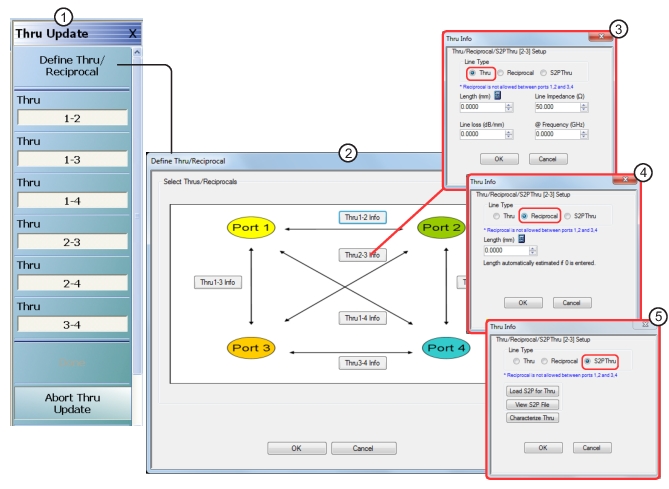Click the Thru3-4 Info button
Image resolution: width=669 pixels, height=489 pixels.
click(363, 363)
